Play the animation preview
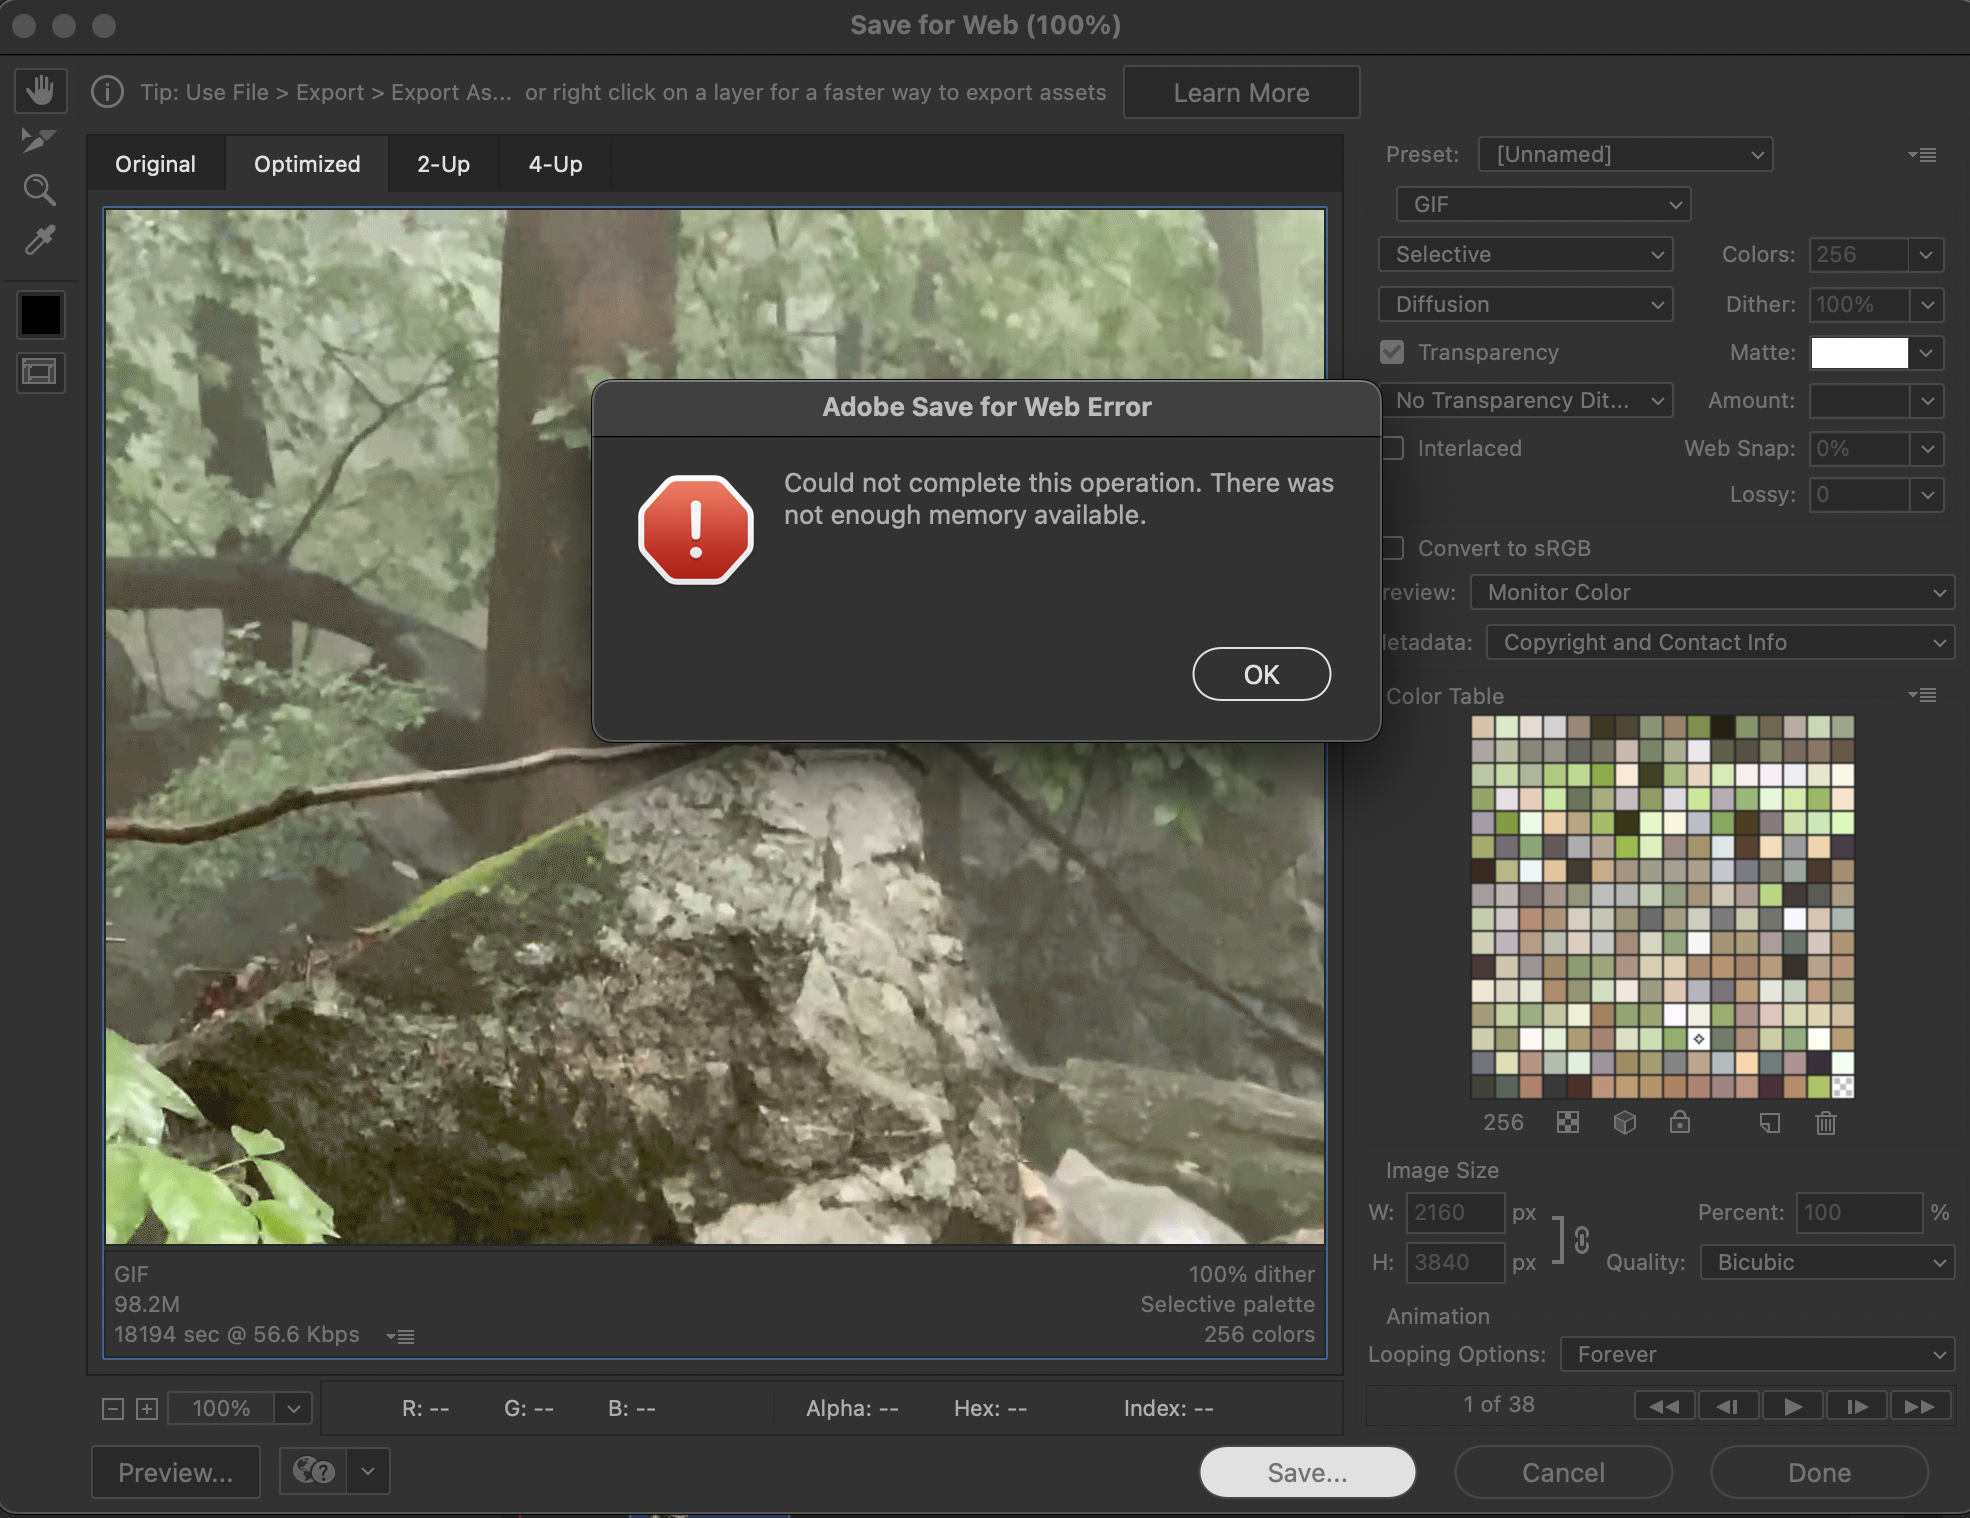1970x1518 pixels. (1793, 1406)
